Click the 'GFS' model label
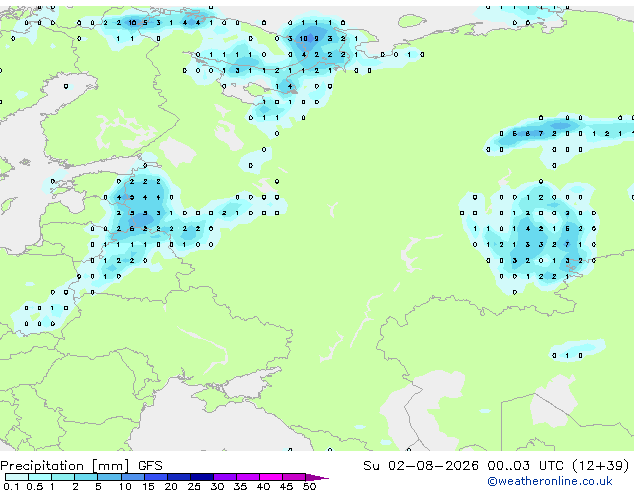634x490 pixels. [x=150, y=466]
